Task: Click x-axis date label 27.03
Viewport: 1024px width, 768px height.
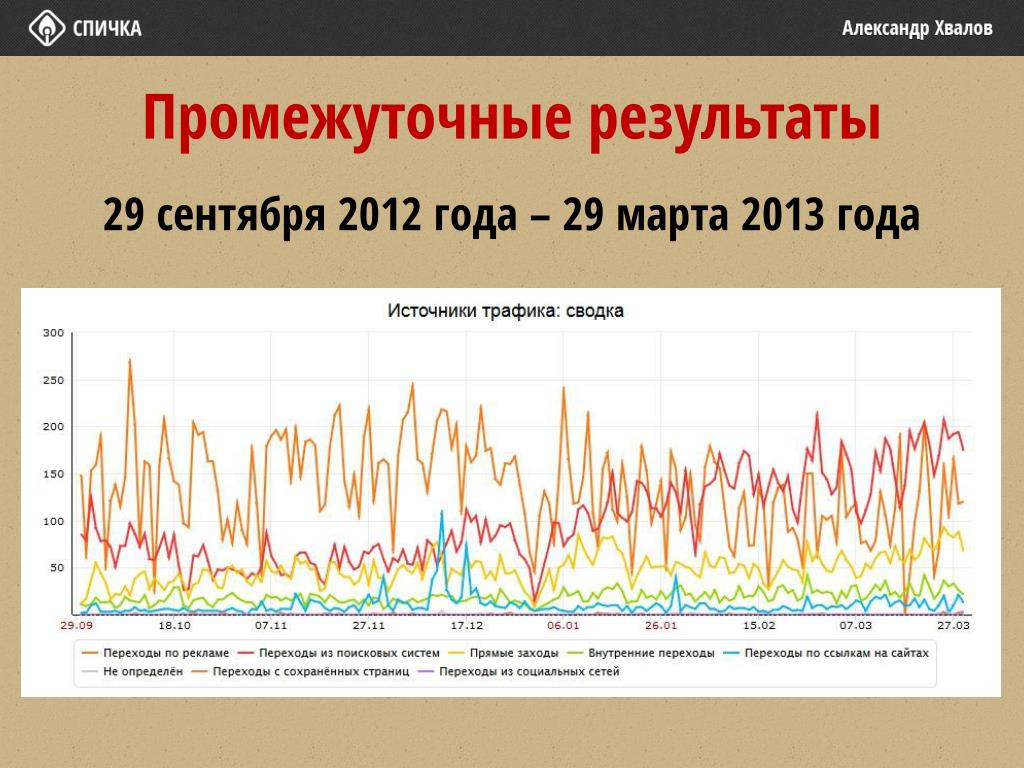Action: (x=953, y=626)
